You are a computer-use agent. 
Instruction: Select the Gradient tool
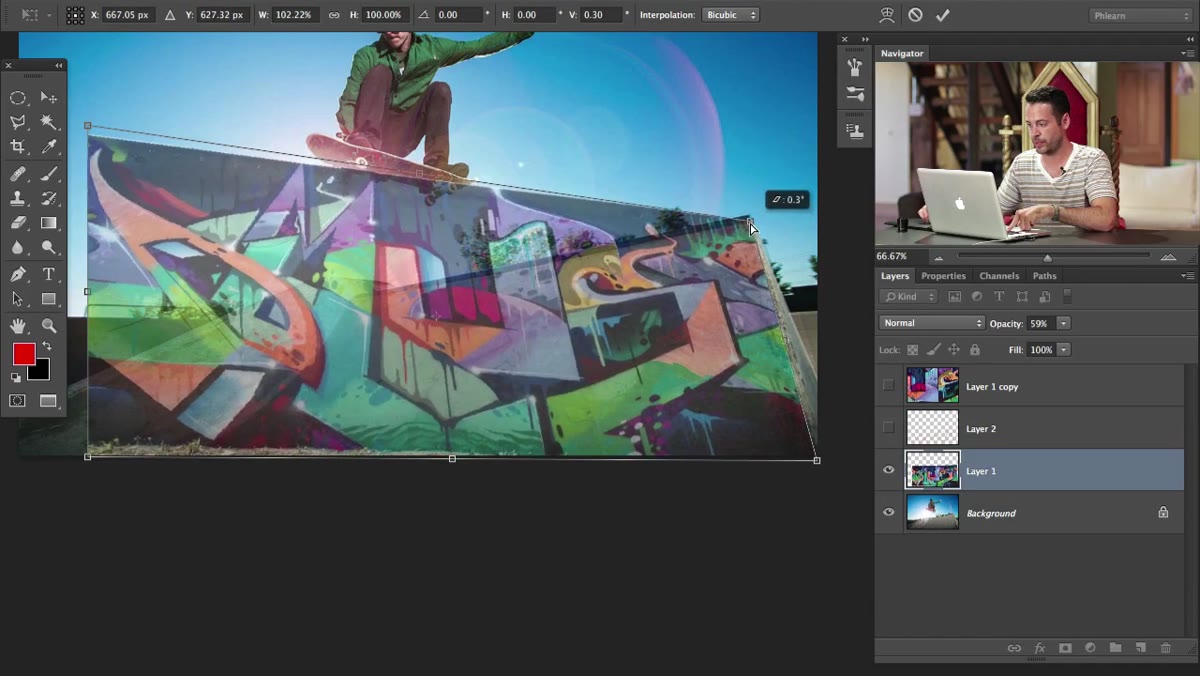[48, 223]
